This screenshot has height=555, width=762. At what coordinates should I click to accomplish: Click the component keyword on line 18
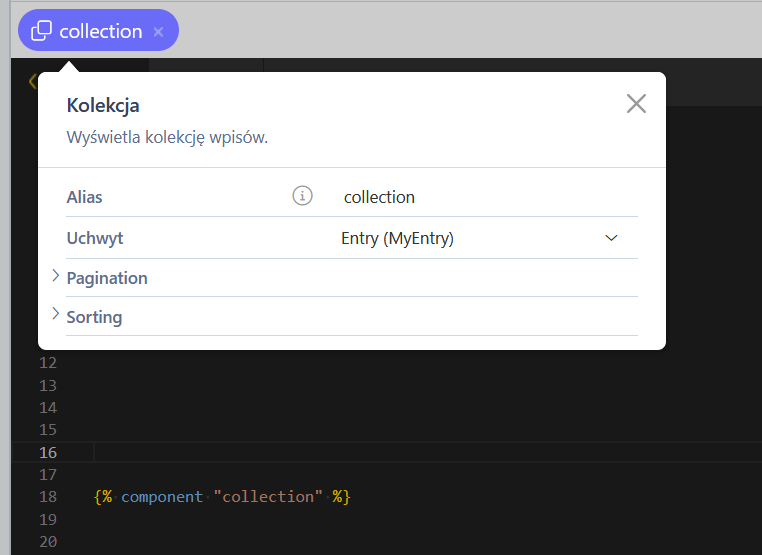point(161,497)
